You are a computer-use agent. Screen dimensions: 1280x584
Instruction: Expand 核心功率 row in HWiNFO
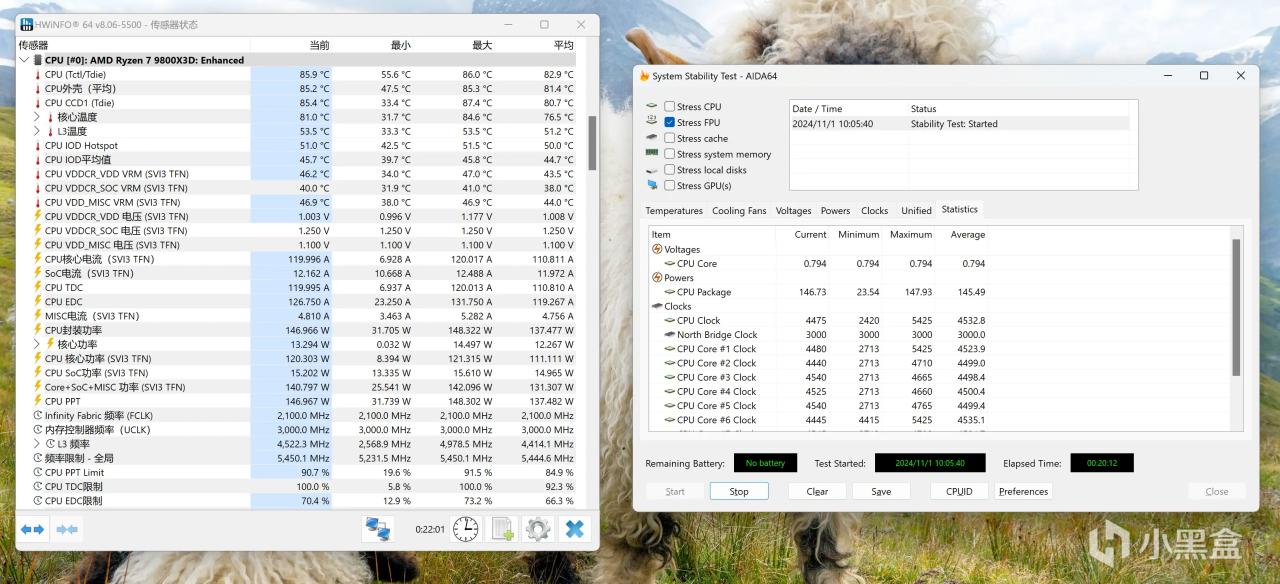tap(38, 344)
